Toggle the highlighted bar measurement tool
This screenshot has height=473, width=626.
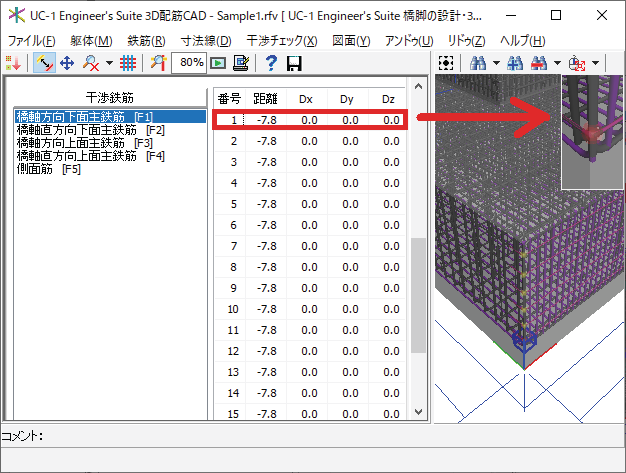(44, 63)
